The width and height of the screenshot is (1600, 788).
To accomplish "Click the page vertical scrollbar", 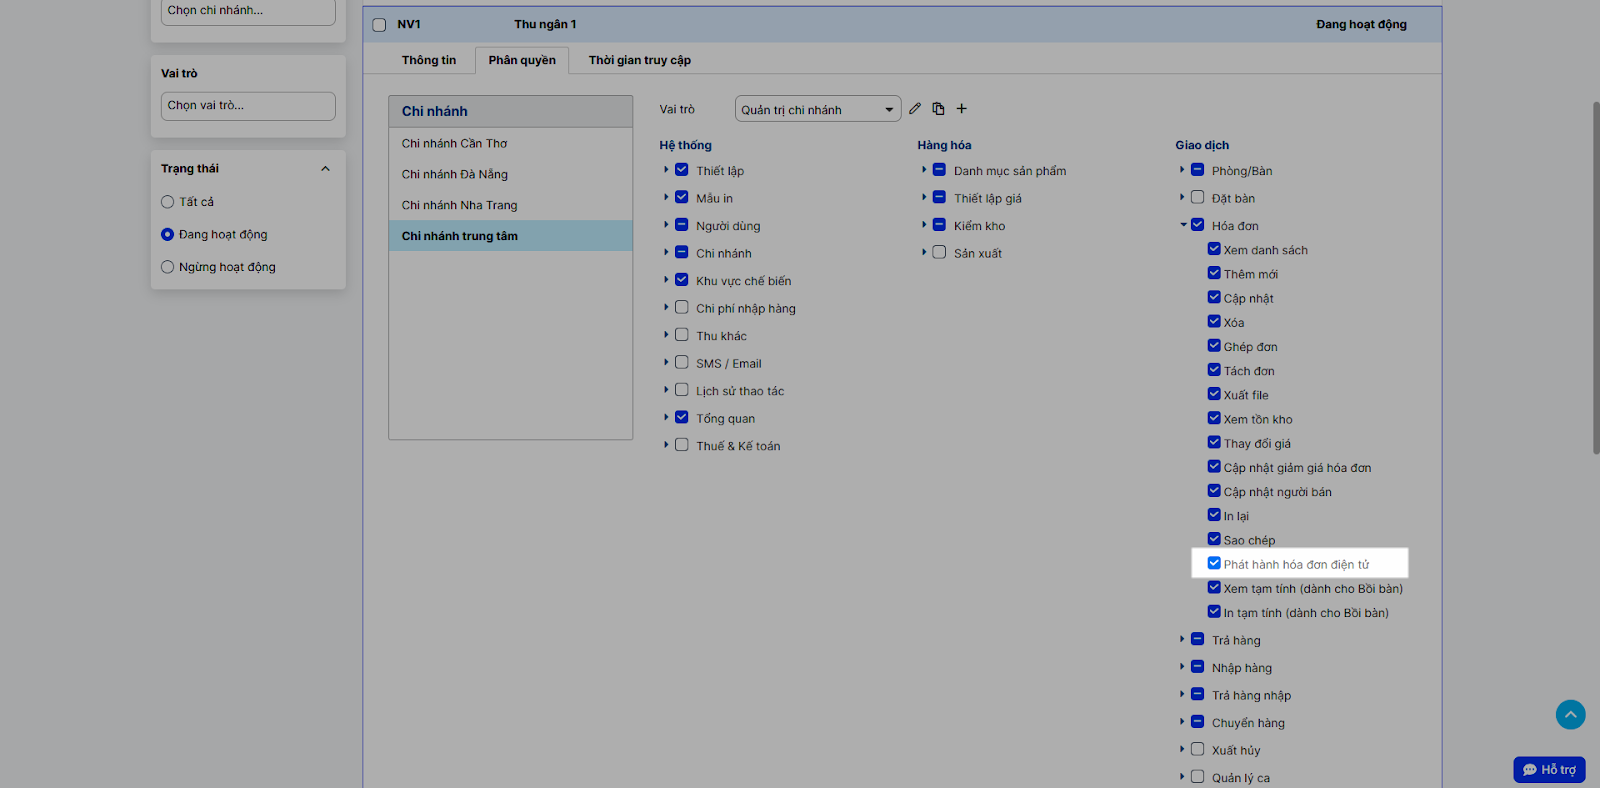I will pyautogui.click(x=1595, y=280).
